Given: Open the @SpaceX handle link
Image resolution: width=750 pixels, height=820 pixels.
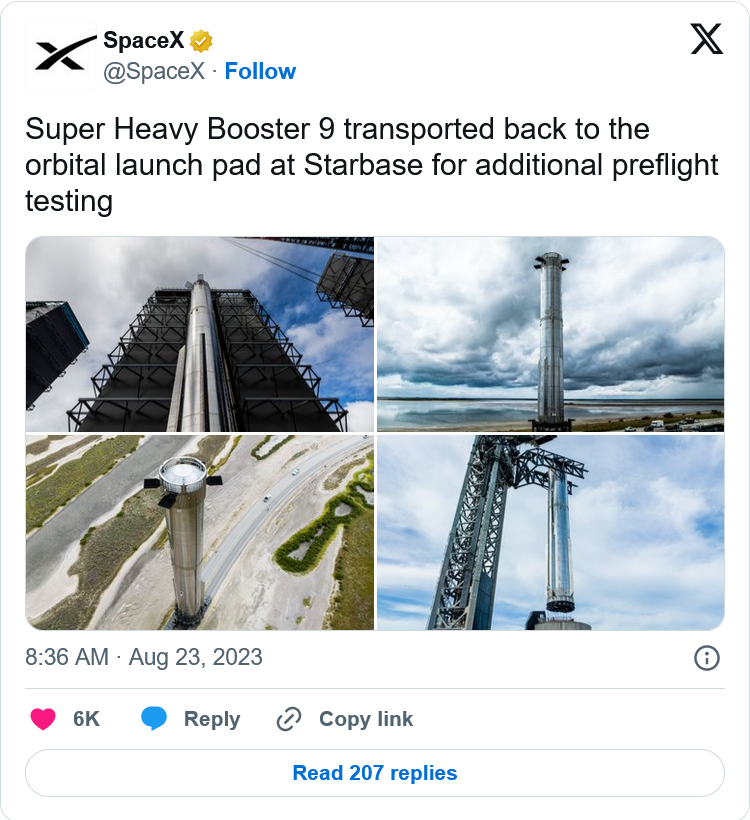Looking at the screenshot, I should [153, 71].
